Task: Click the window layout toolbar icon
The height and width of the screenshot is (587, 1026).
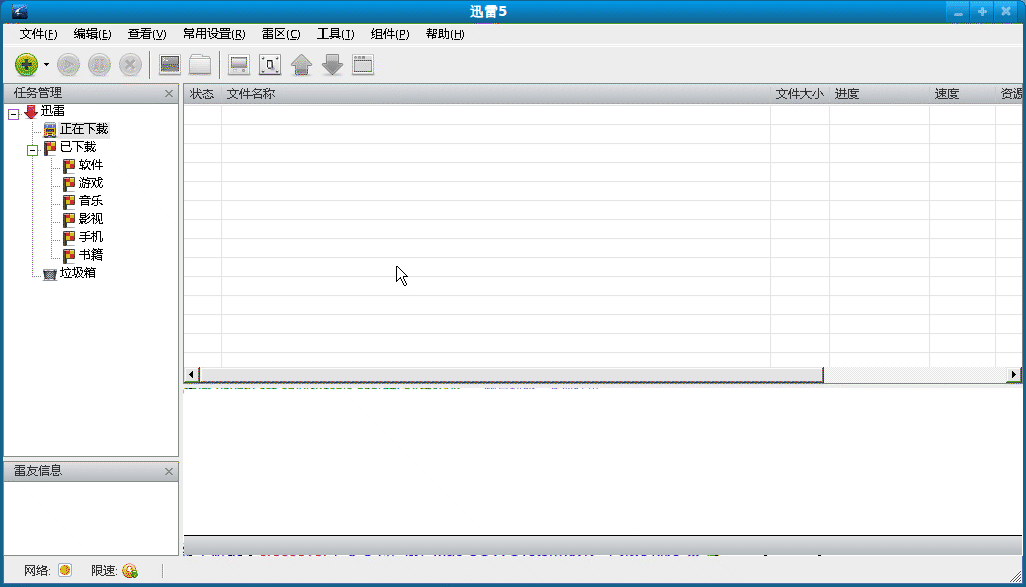Action: point(363,65)
